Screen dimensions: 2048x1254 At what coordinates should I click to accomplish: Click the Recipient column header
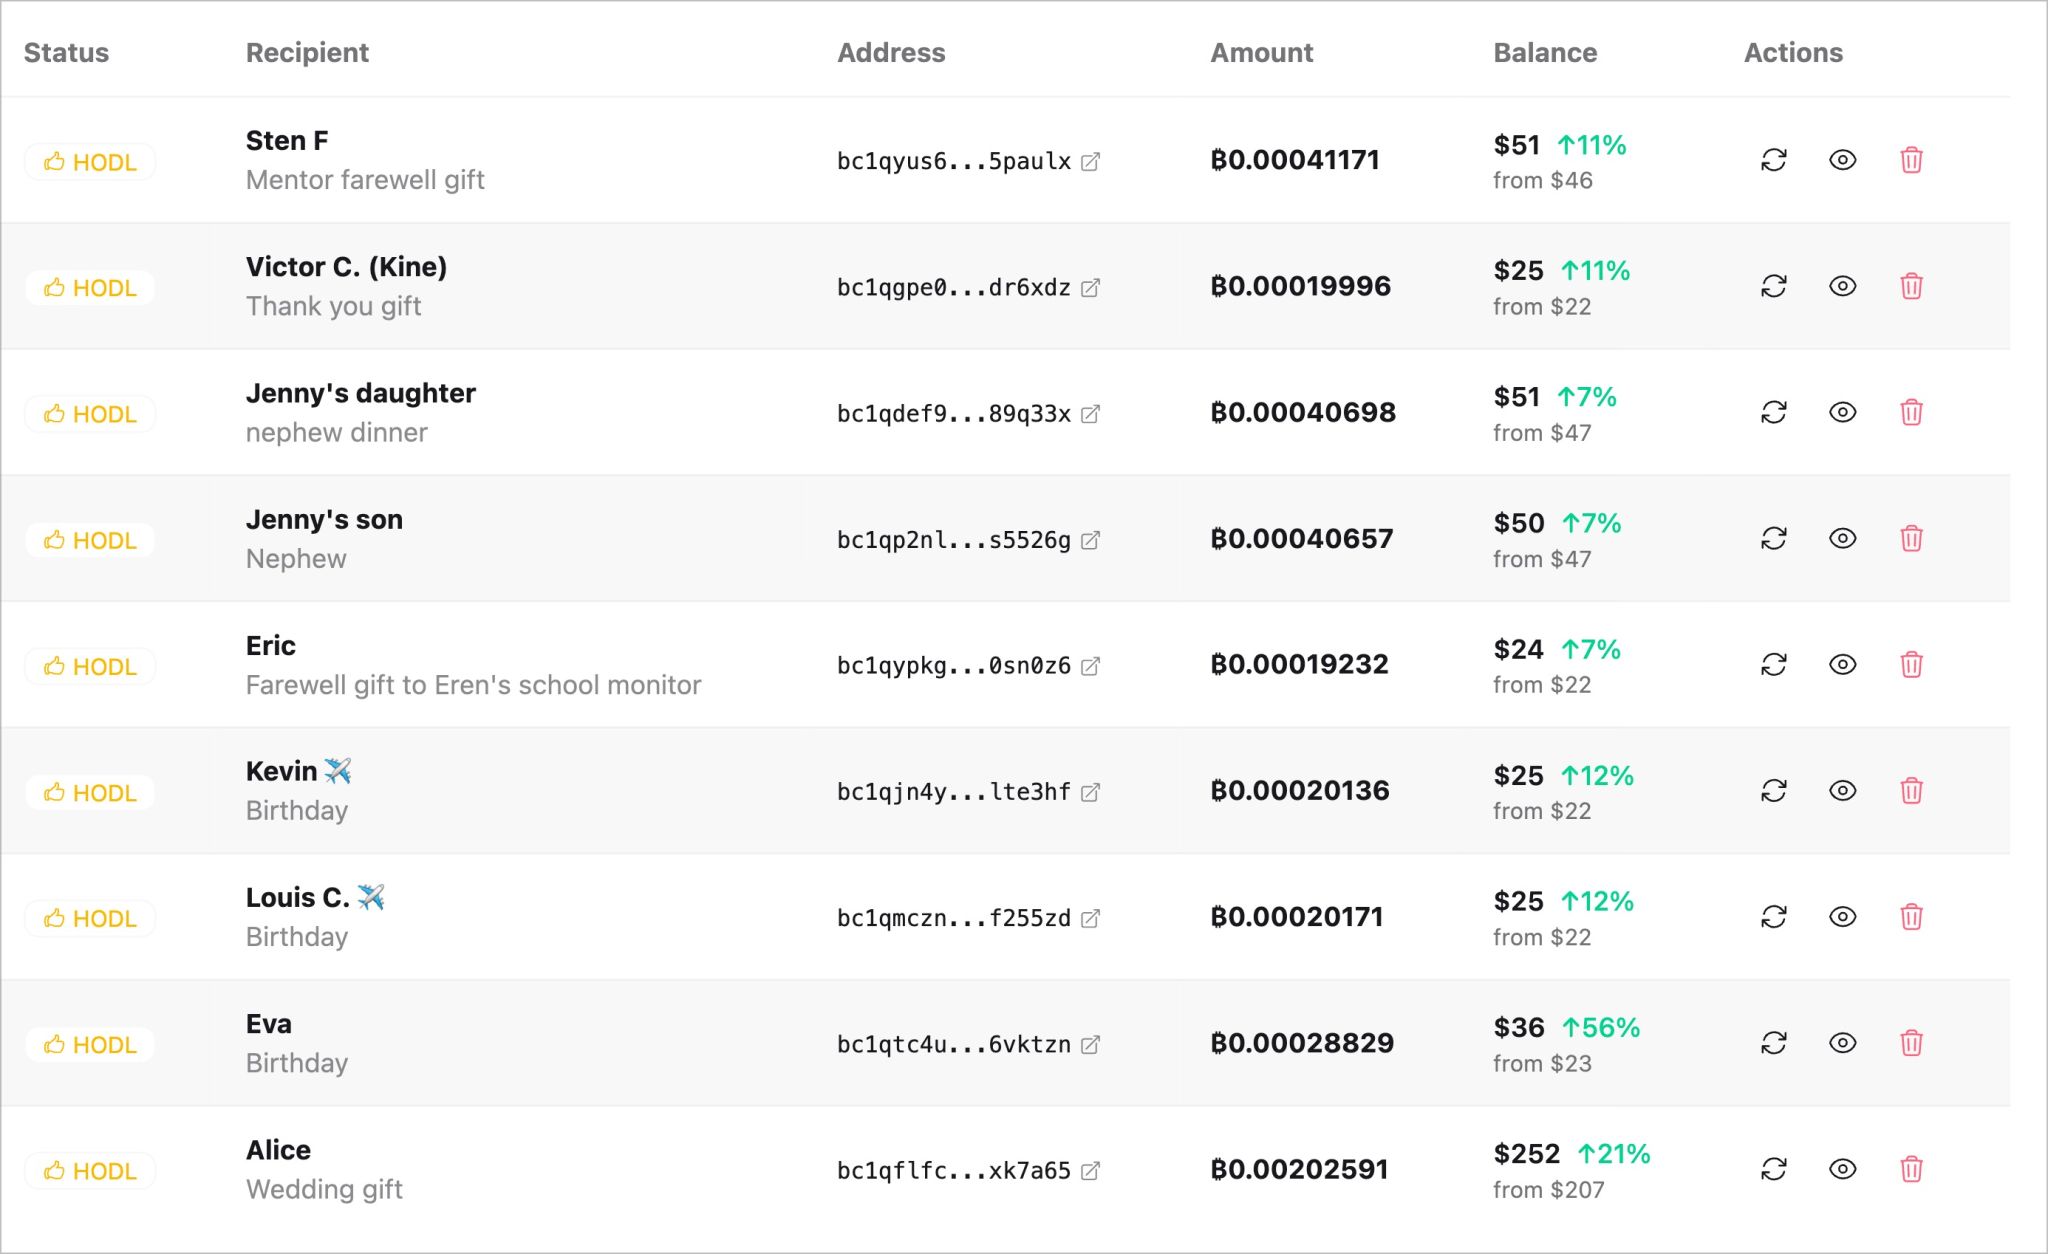pos(307,53)
